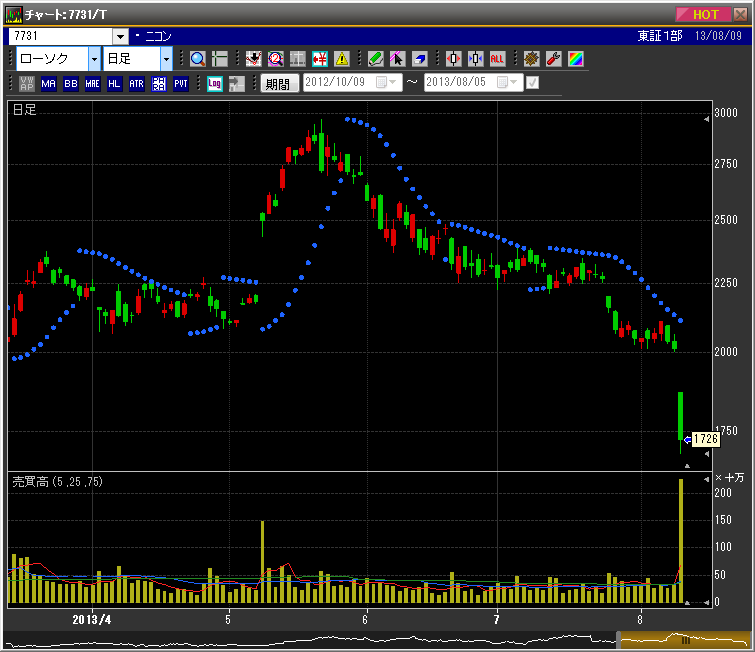Toggle the Log scale button
The width and height of the screenshot is (755, 652).
[x=214, y=84]
